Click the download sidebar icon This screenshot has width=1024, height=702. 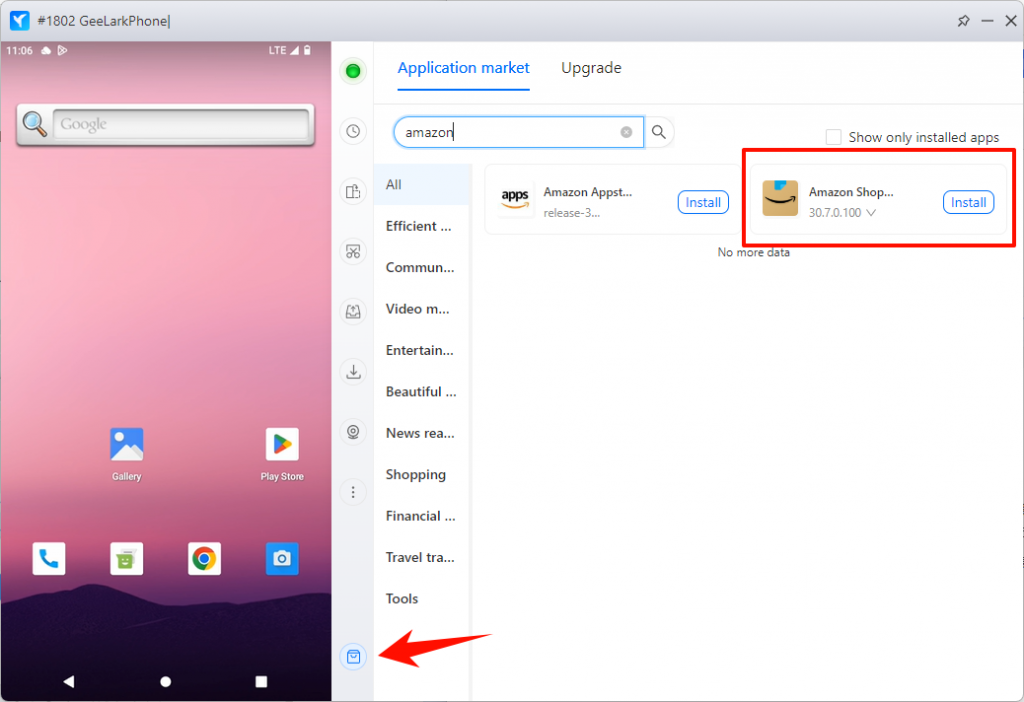[353, 372]
